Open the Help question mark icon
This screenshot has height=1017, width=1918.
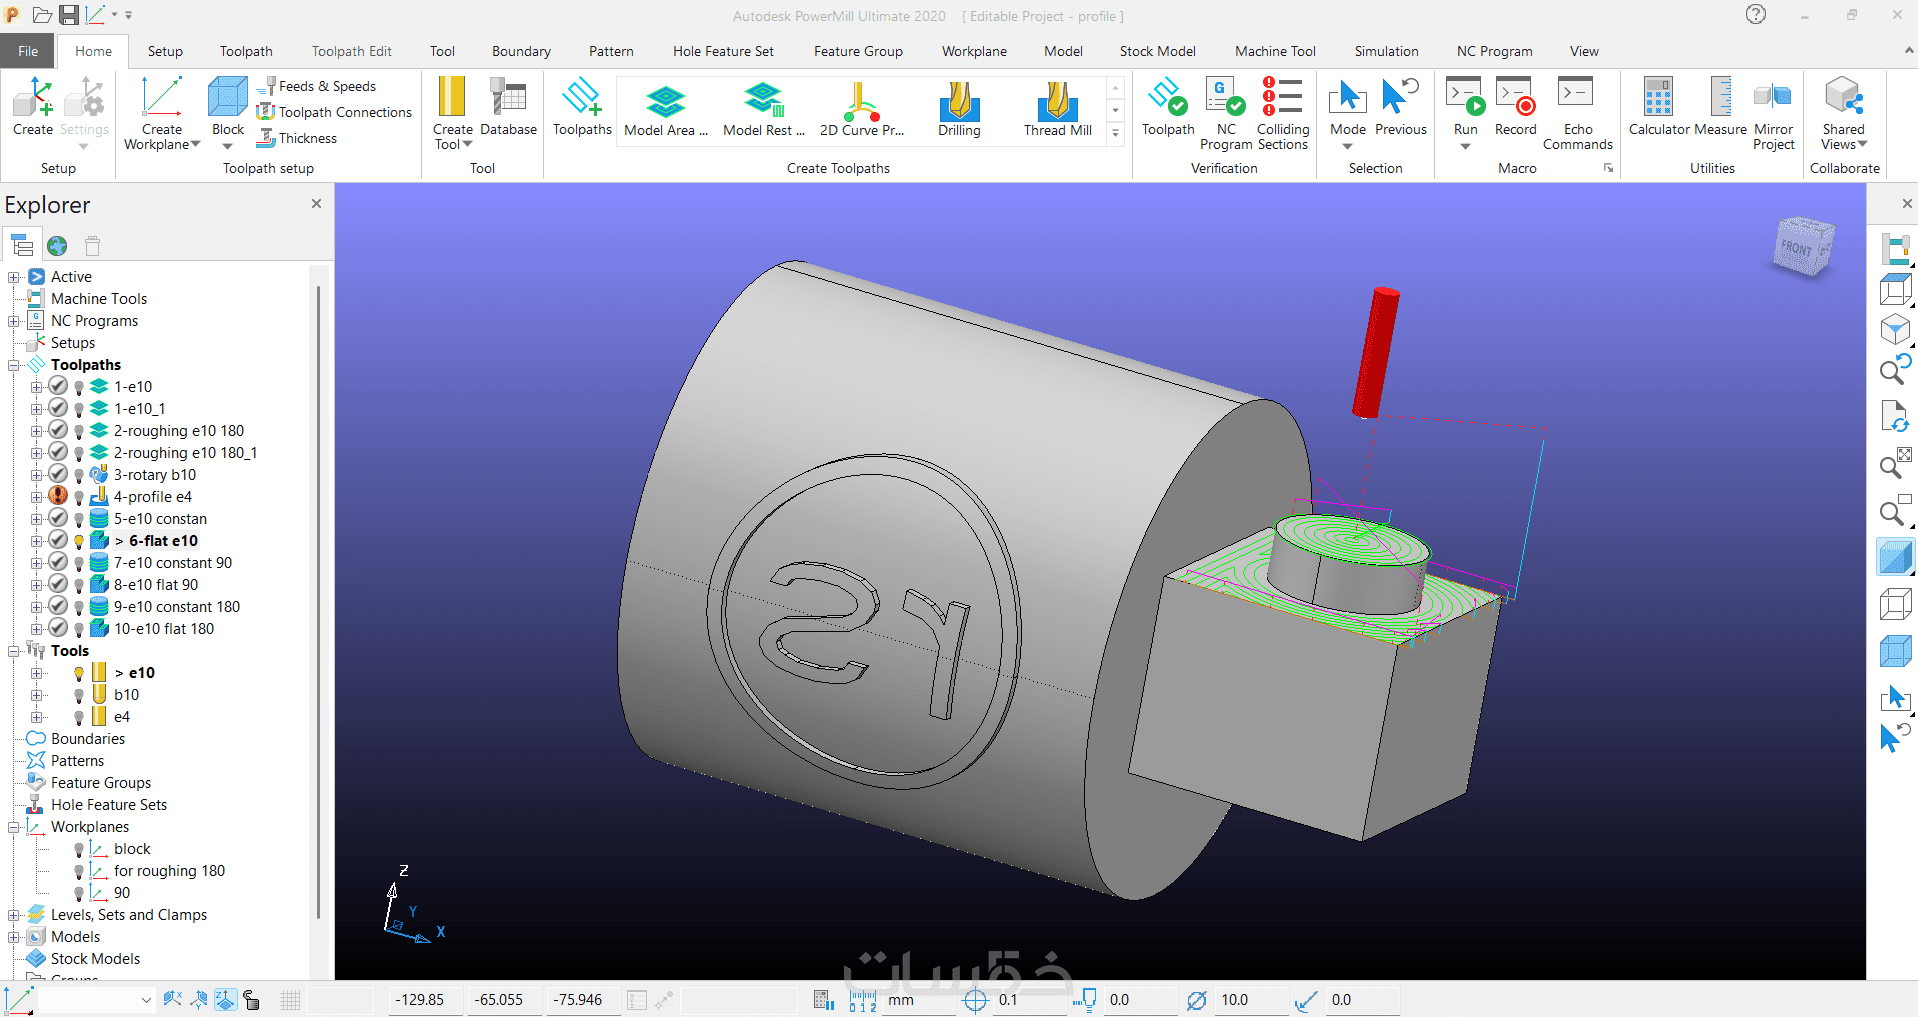coord(1756,15)
